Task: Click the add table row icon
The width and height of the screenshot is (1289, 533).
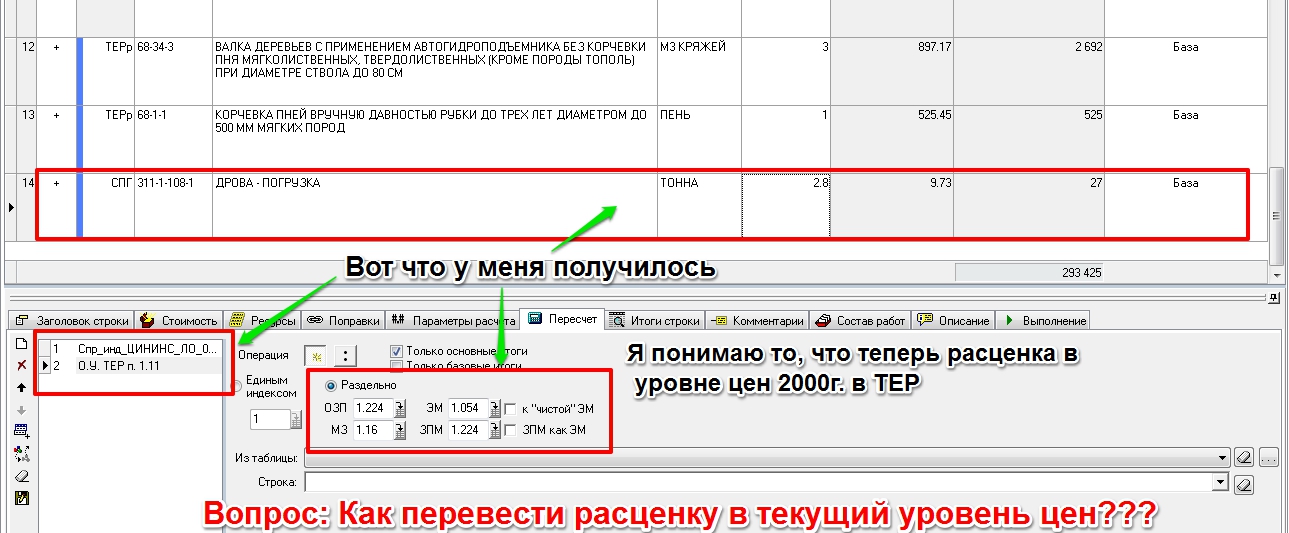Action: (21, 431)
